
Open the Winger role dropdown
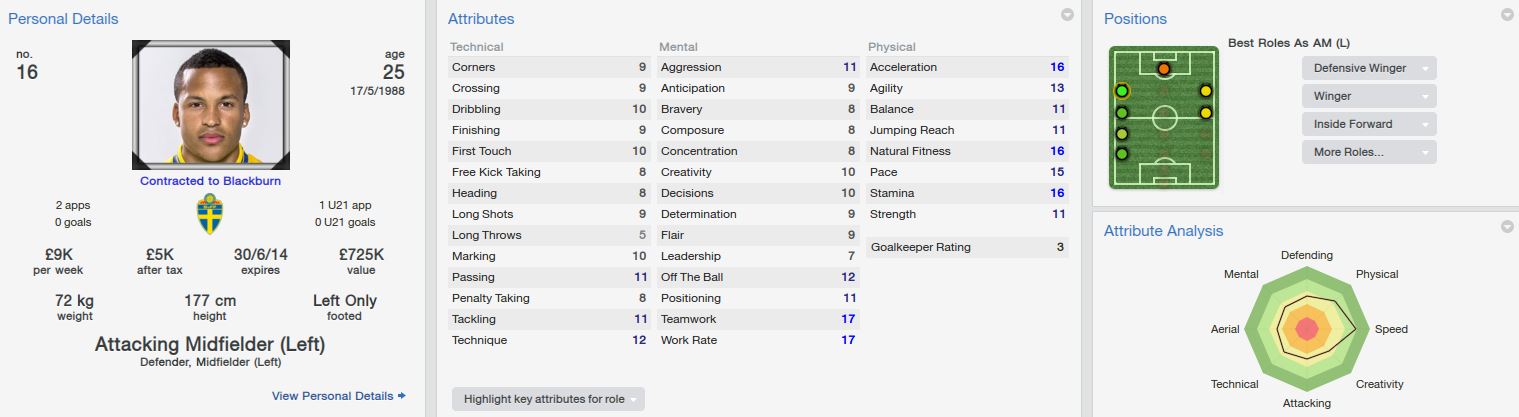click(x=1368, y=96)
